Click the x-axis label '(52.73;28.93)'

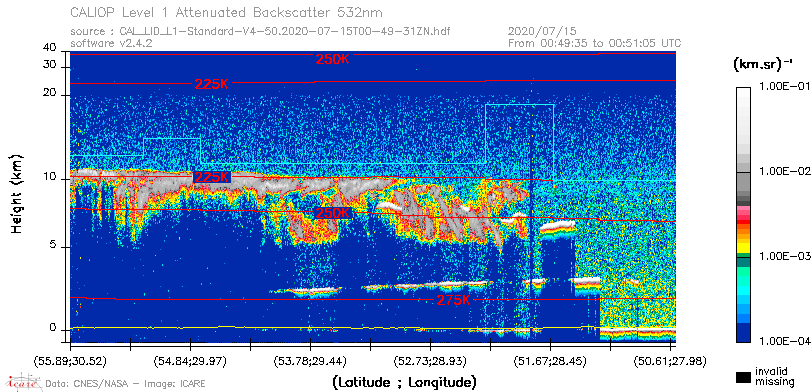pos(430,361)
